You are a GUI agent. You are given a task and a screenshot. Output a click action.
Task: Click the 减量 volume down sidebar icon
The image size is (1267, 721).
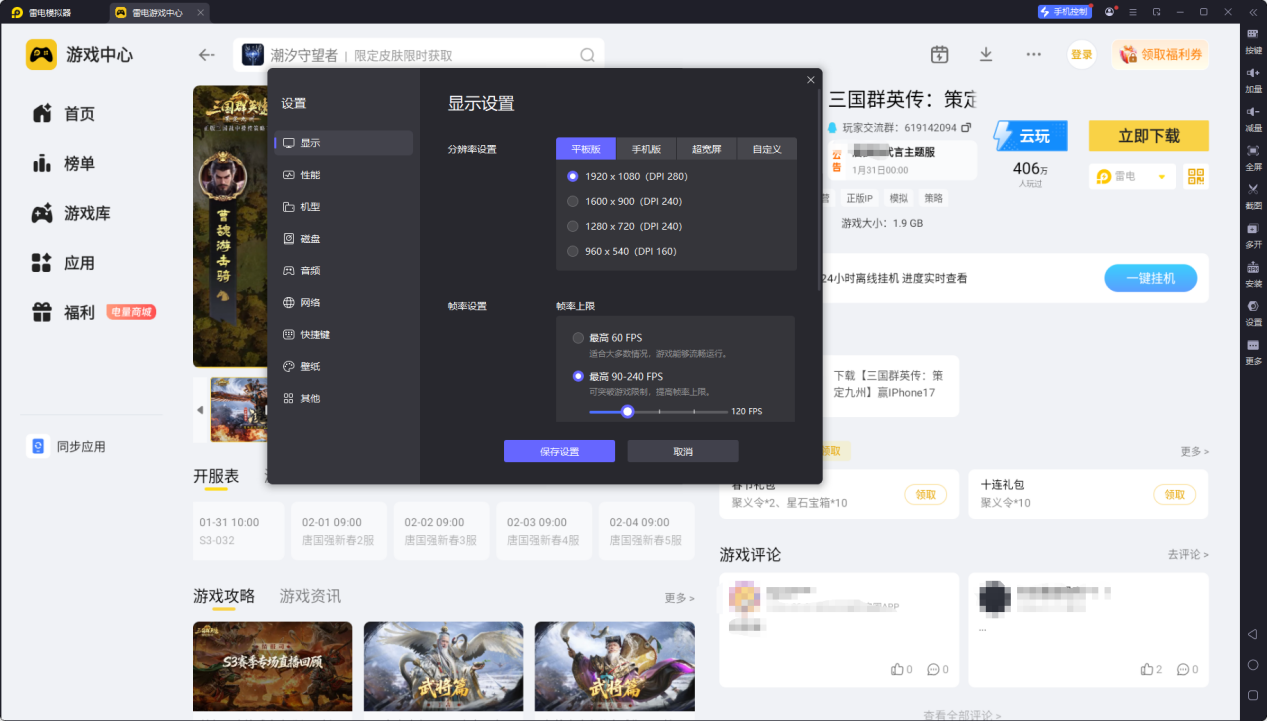[1253, 118]
